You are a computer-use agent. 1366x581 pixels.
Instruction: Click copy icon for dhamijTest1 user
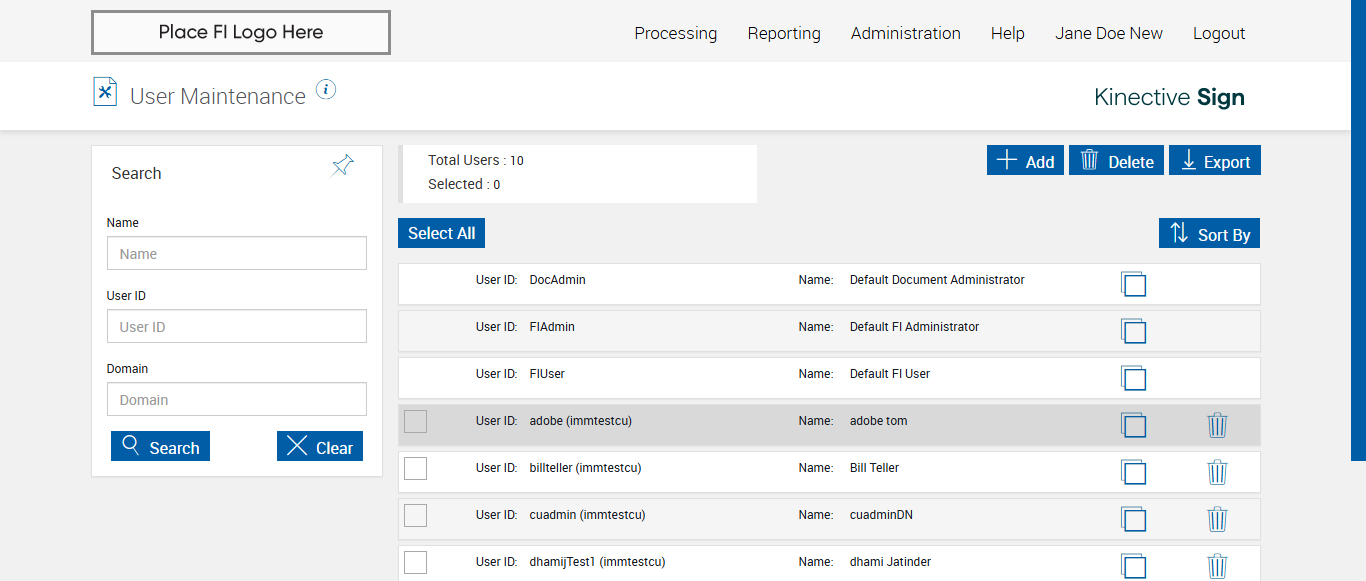pos(1133,565)
